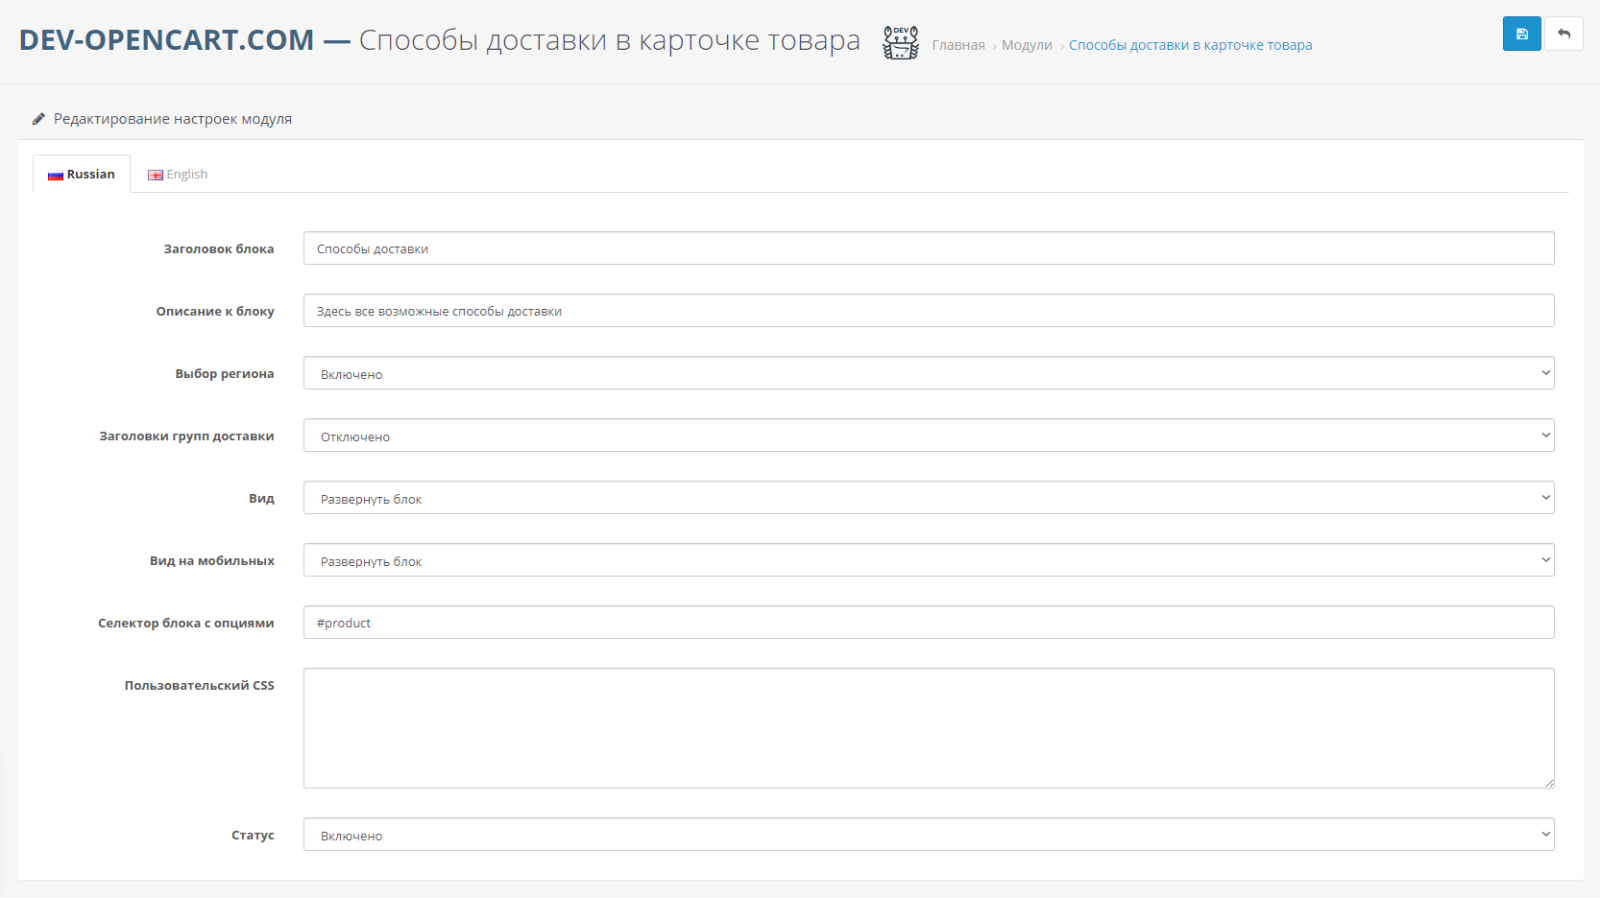Click the Выбор региона label

[224, 374]
